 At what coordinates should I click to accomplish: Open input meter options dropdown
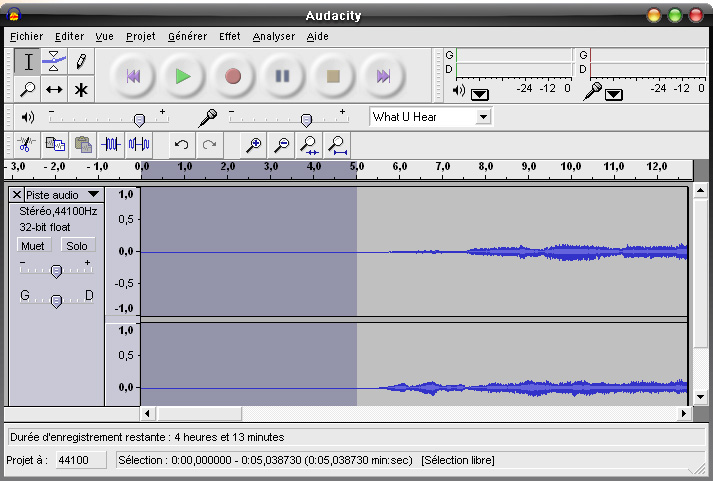(614, 95)
